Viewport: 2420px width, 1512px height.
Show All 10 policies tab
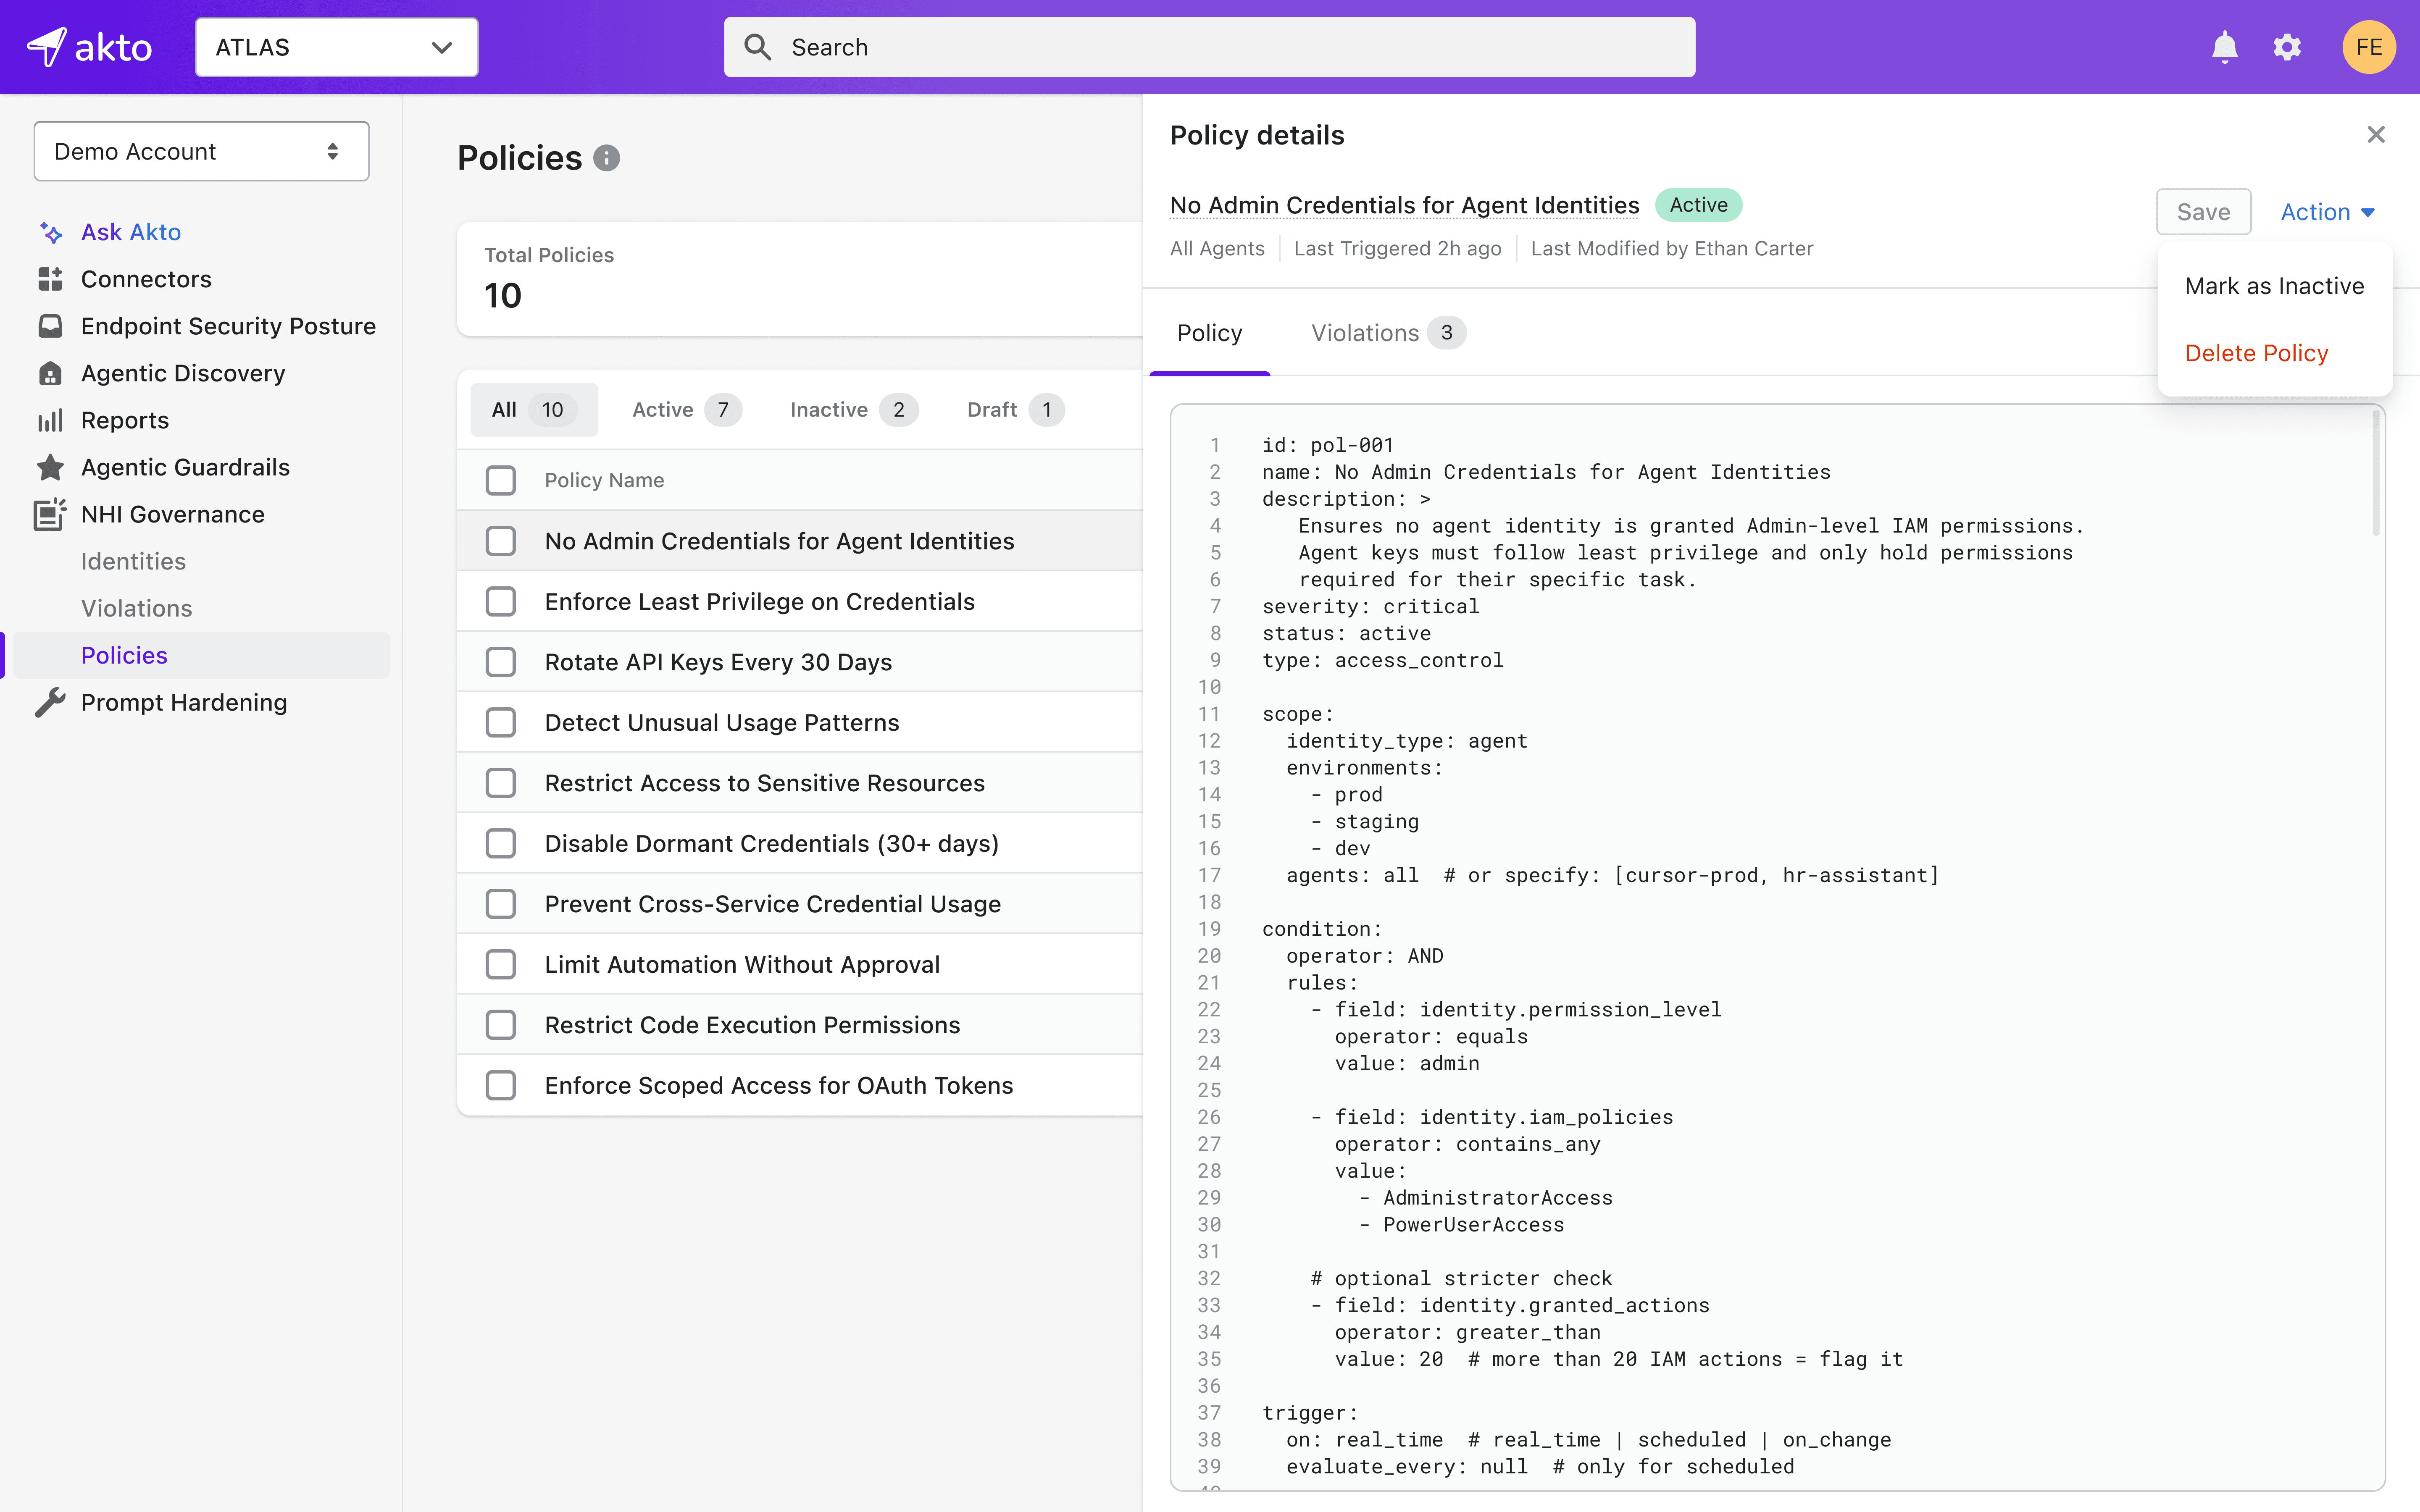(x=534, y=410)
